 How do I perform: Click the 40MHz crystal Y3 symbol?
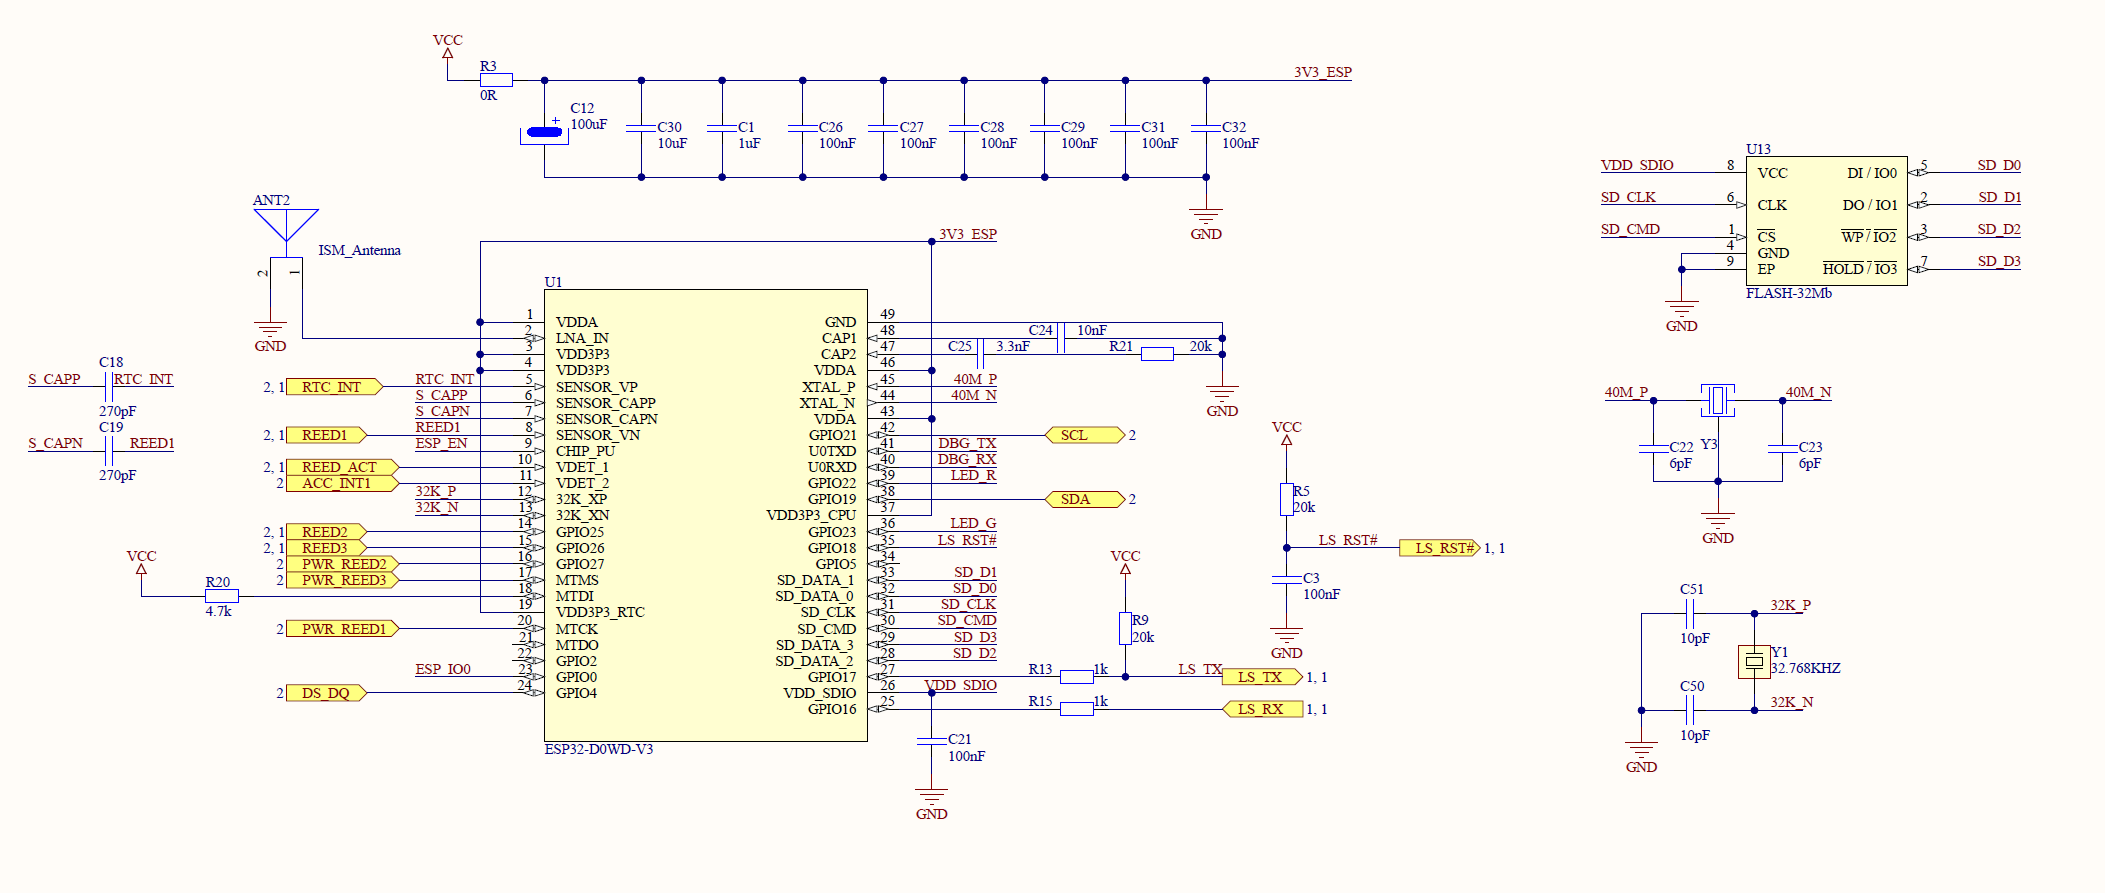1717,401
